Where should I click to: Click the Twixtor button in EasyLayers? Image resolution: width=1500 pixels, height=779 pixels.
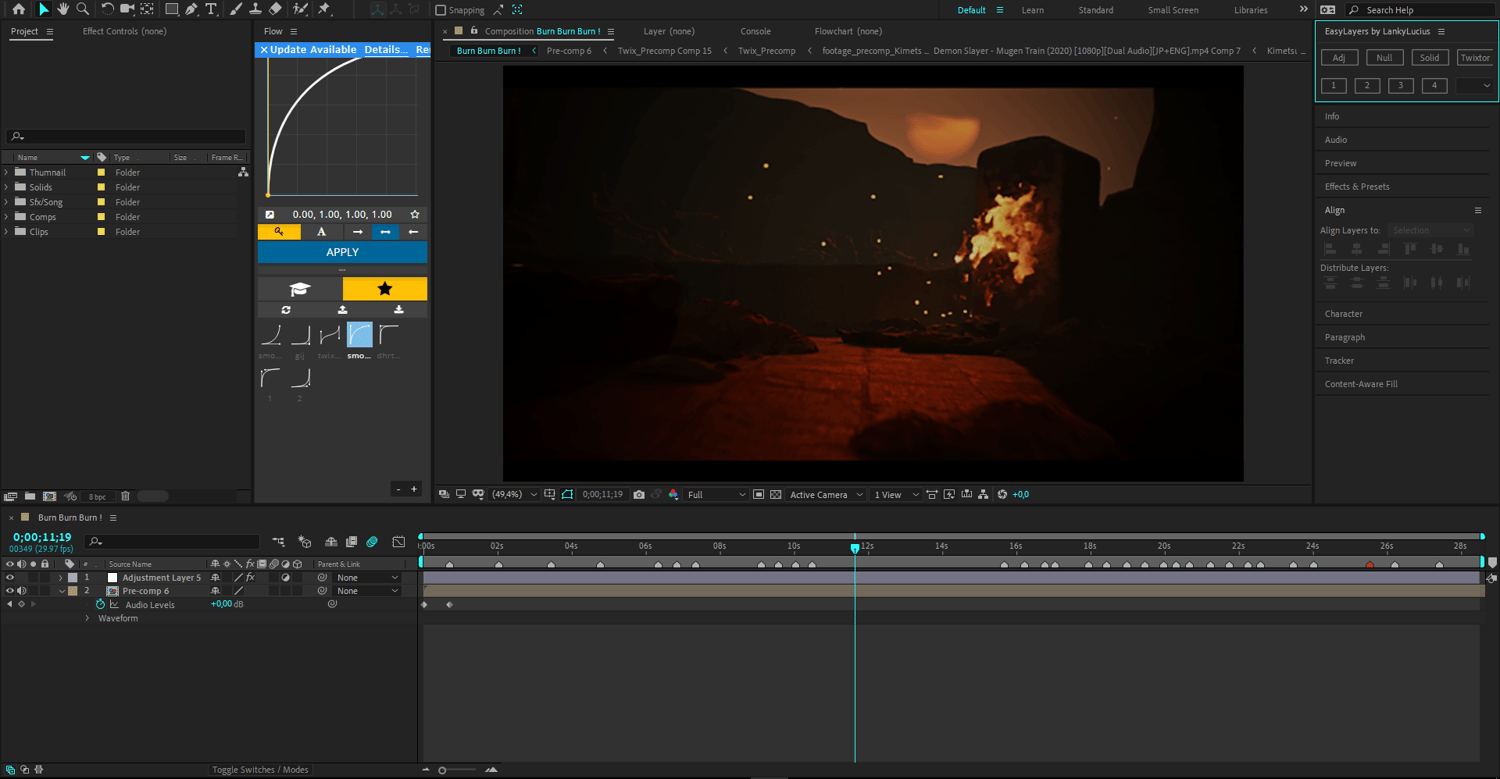(1475, 58)
